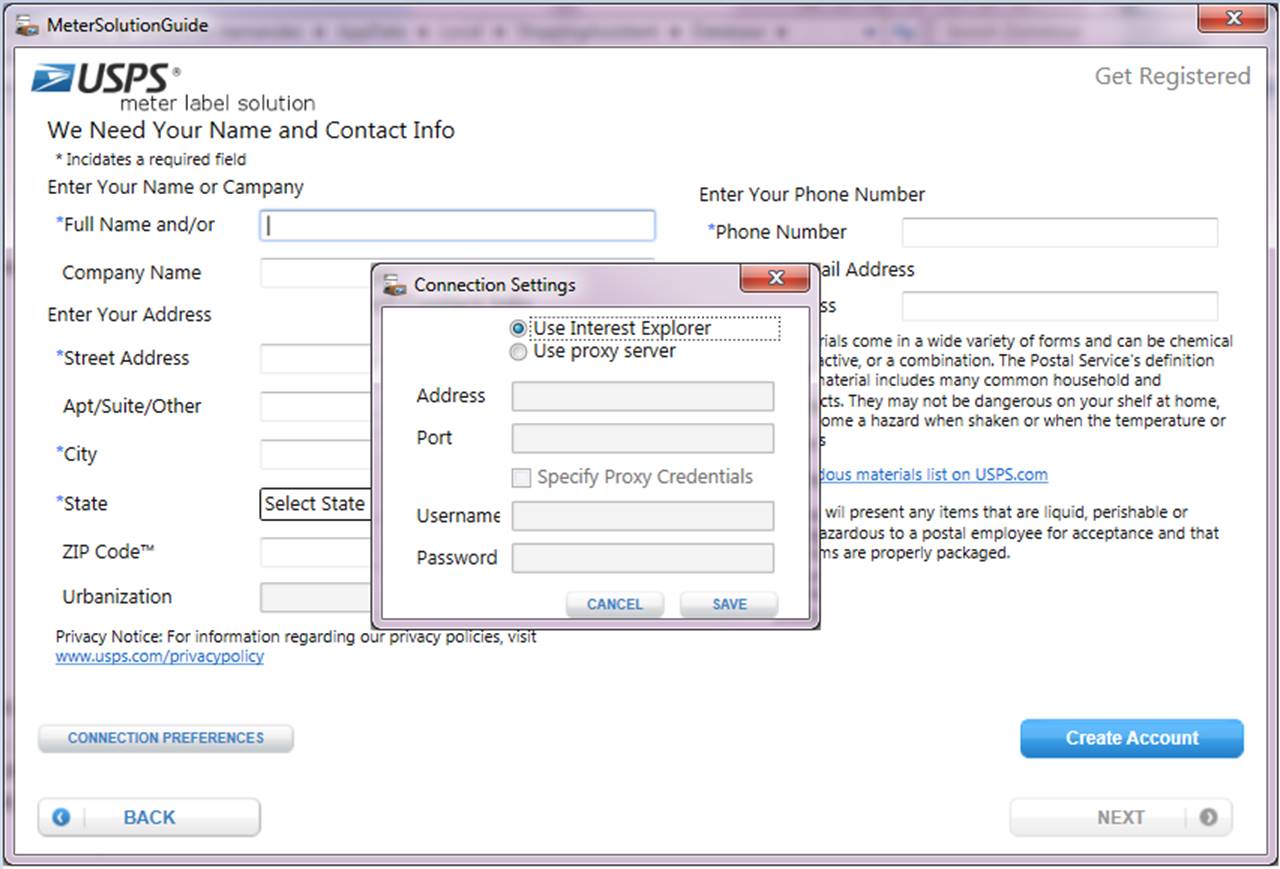Close the Connection Settings dialog
Image resolution: width=1280 pixels, height=869 pixels.
coord(775,279)
